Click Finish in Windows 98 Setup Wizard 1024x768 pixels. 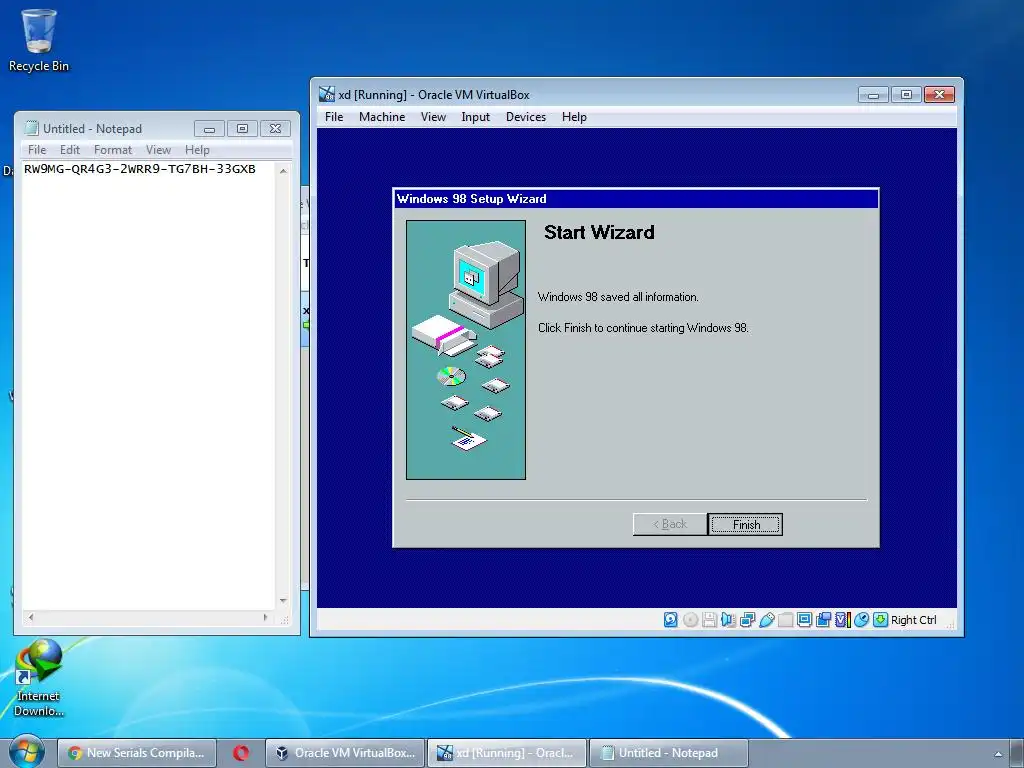point(745,524)
